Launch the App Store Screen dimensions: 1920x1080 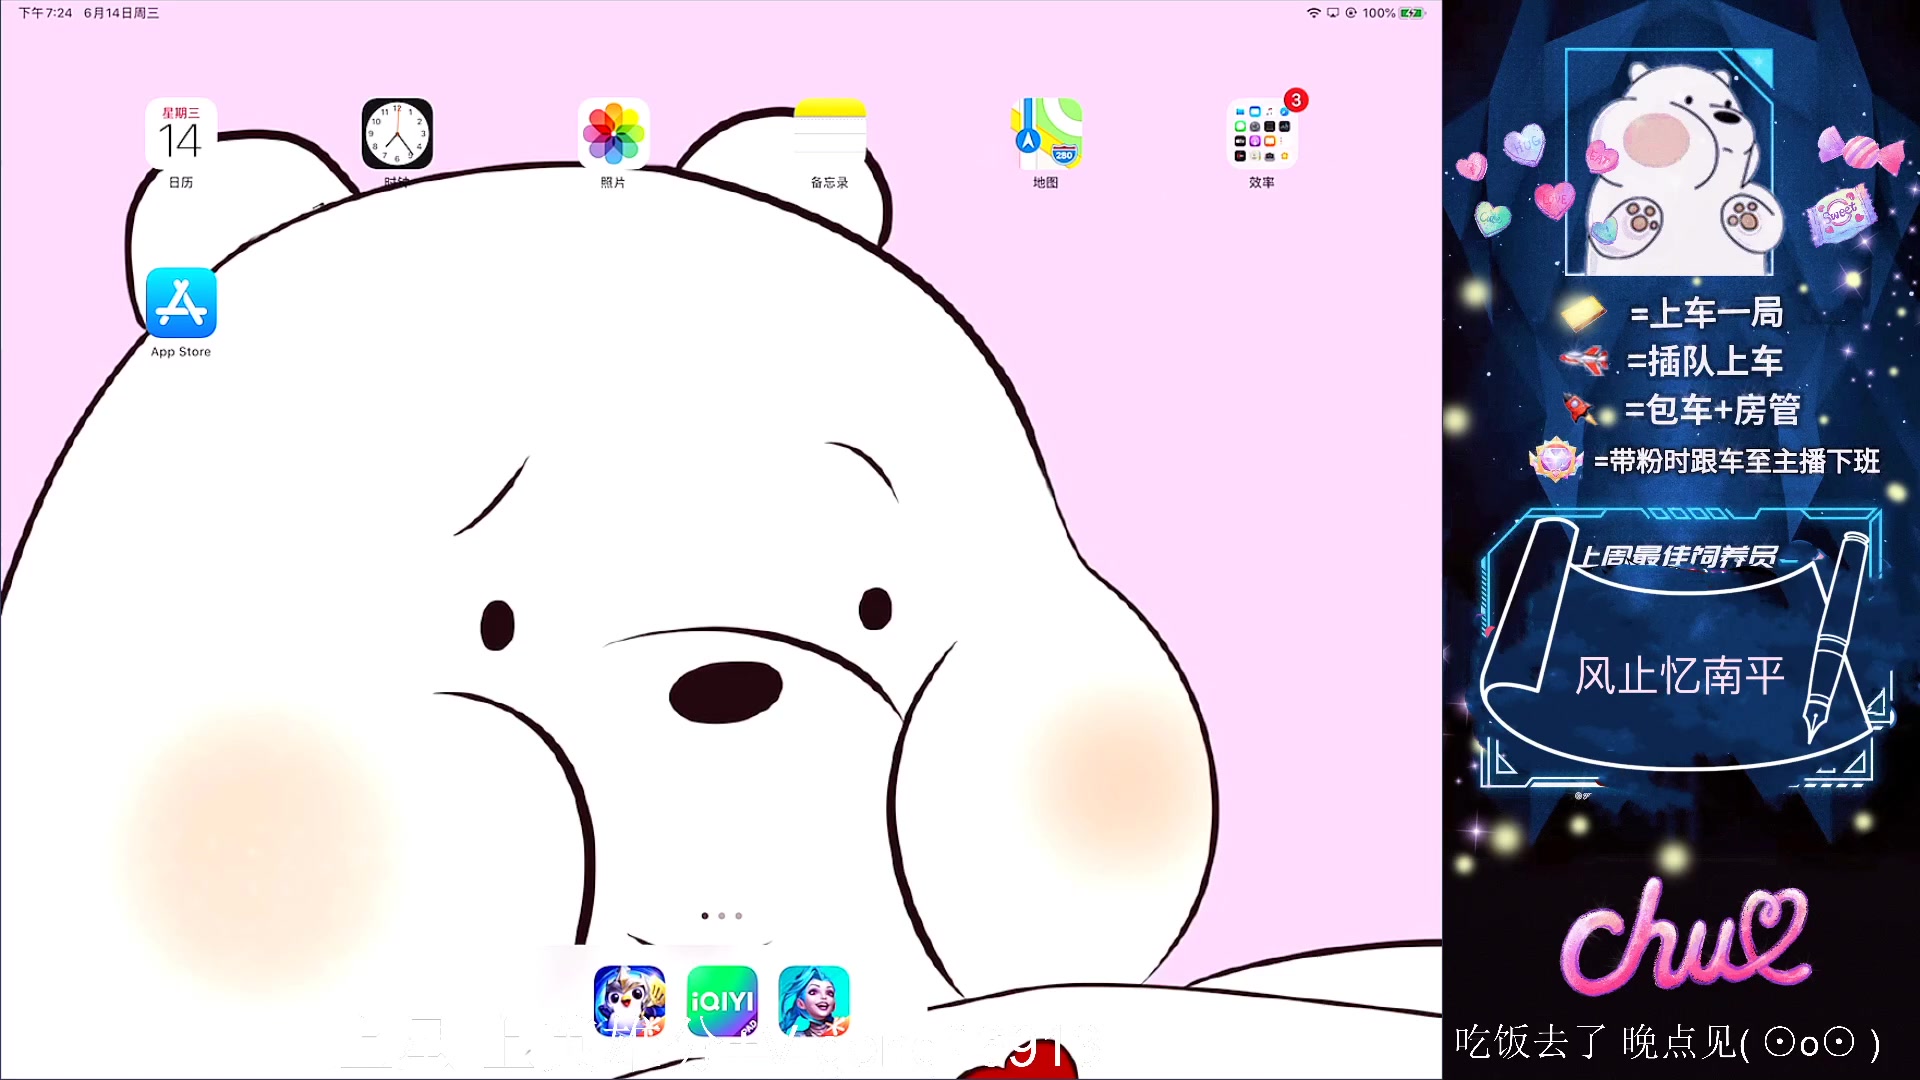pos(181,303)
